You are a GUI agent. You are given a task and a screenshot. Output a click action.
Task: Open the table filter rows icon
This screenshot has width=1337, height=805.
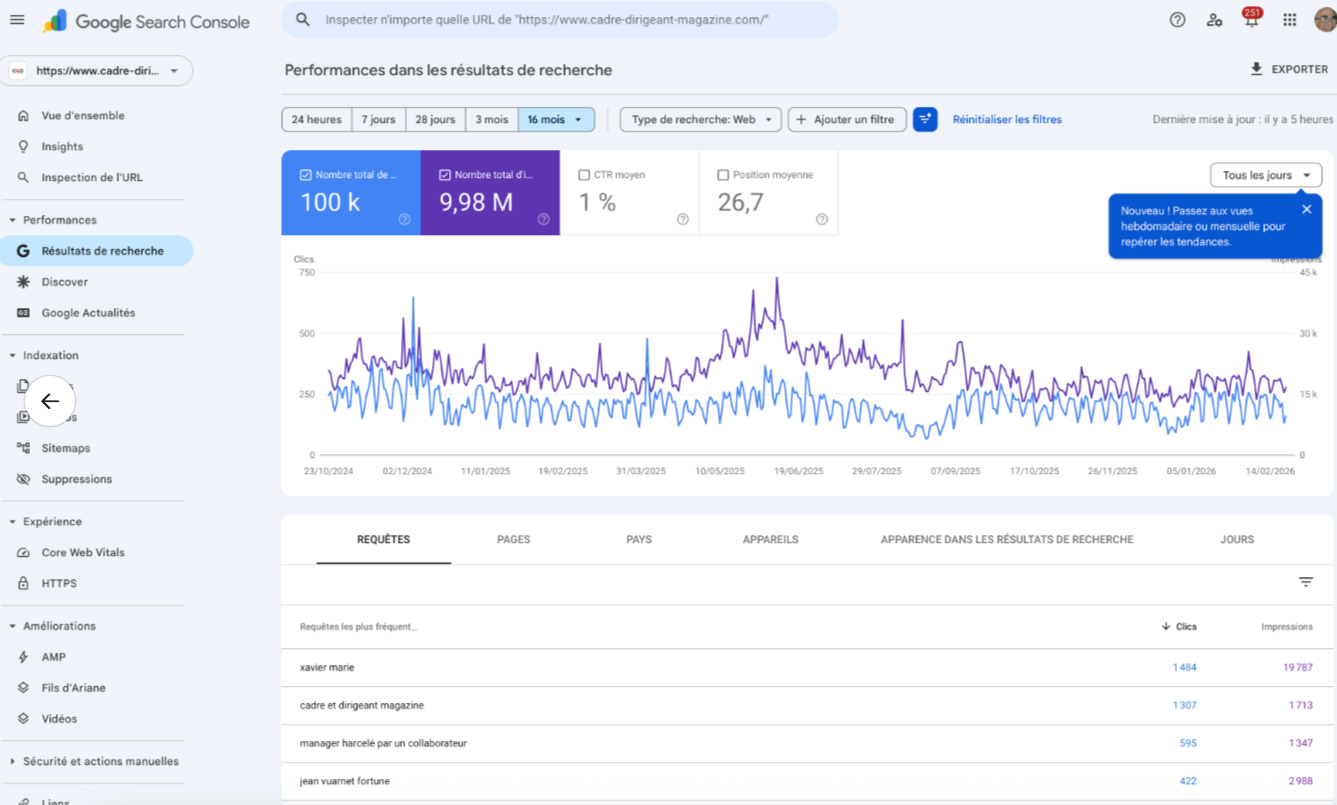(x=1305, y=582)
